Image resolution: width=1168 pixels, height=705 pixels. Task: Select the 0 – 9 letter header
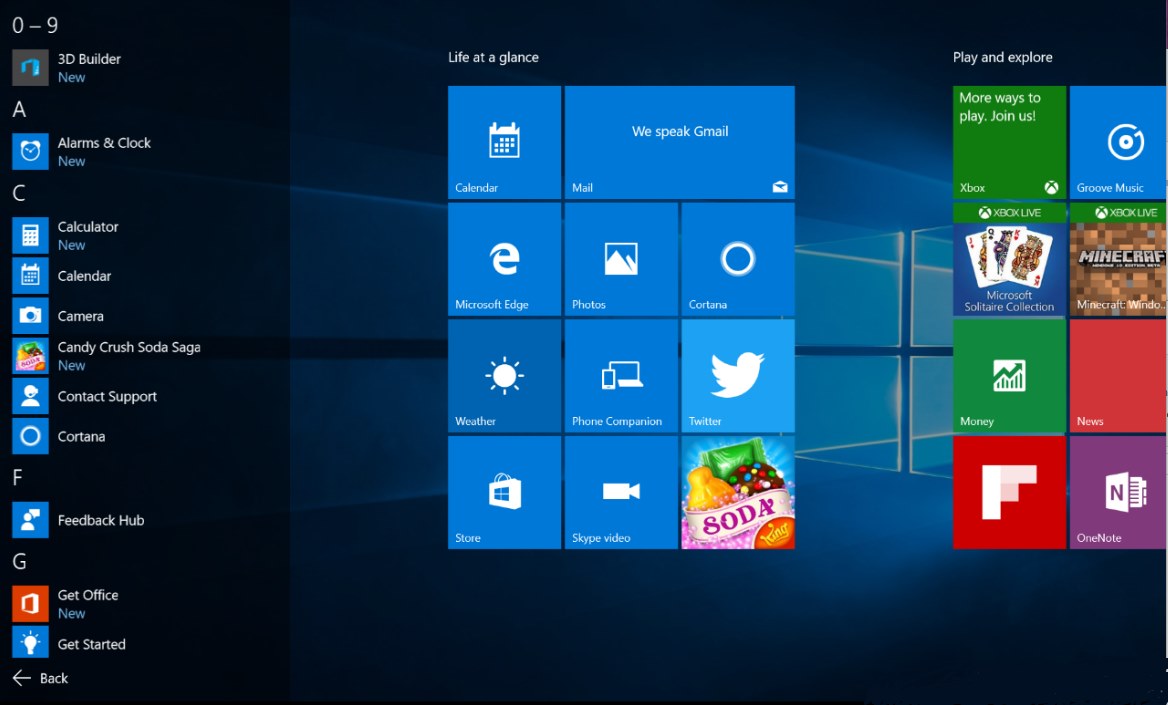(35, 25)
